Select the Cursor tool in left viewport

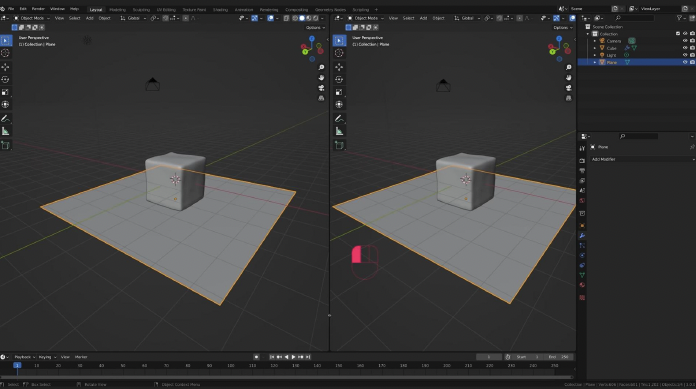point(5,53)
